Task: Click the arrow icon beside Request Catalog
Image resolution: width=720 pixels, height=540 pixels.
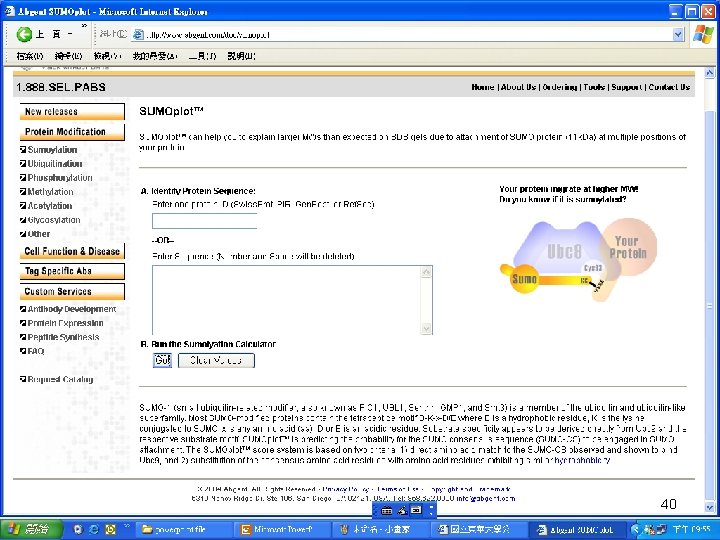Action: point(23,379)
